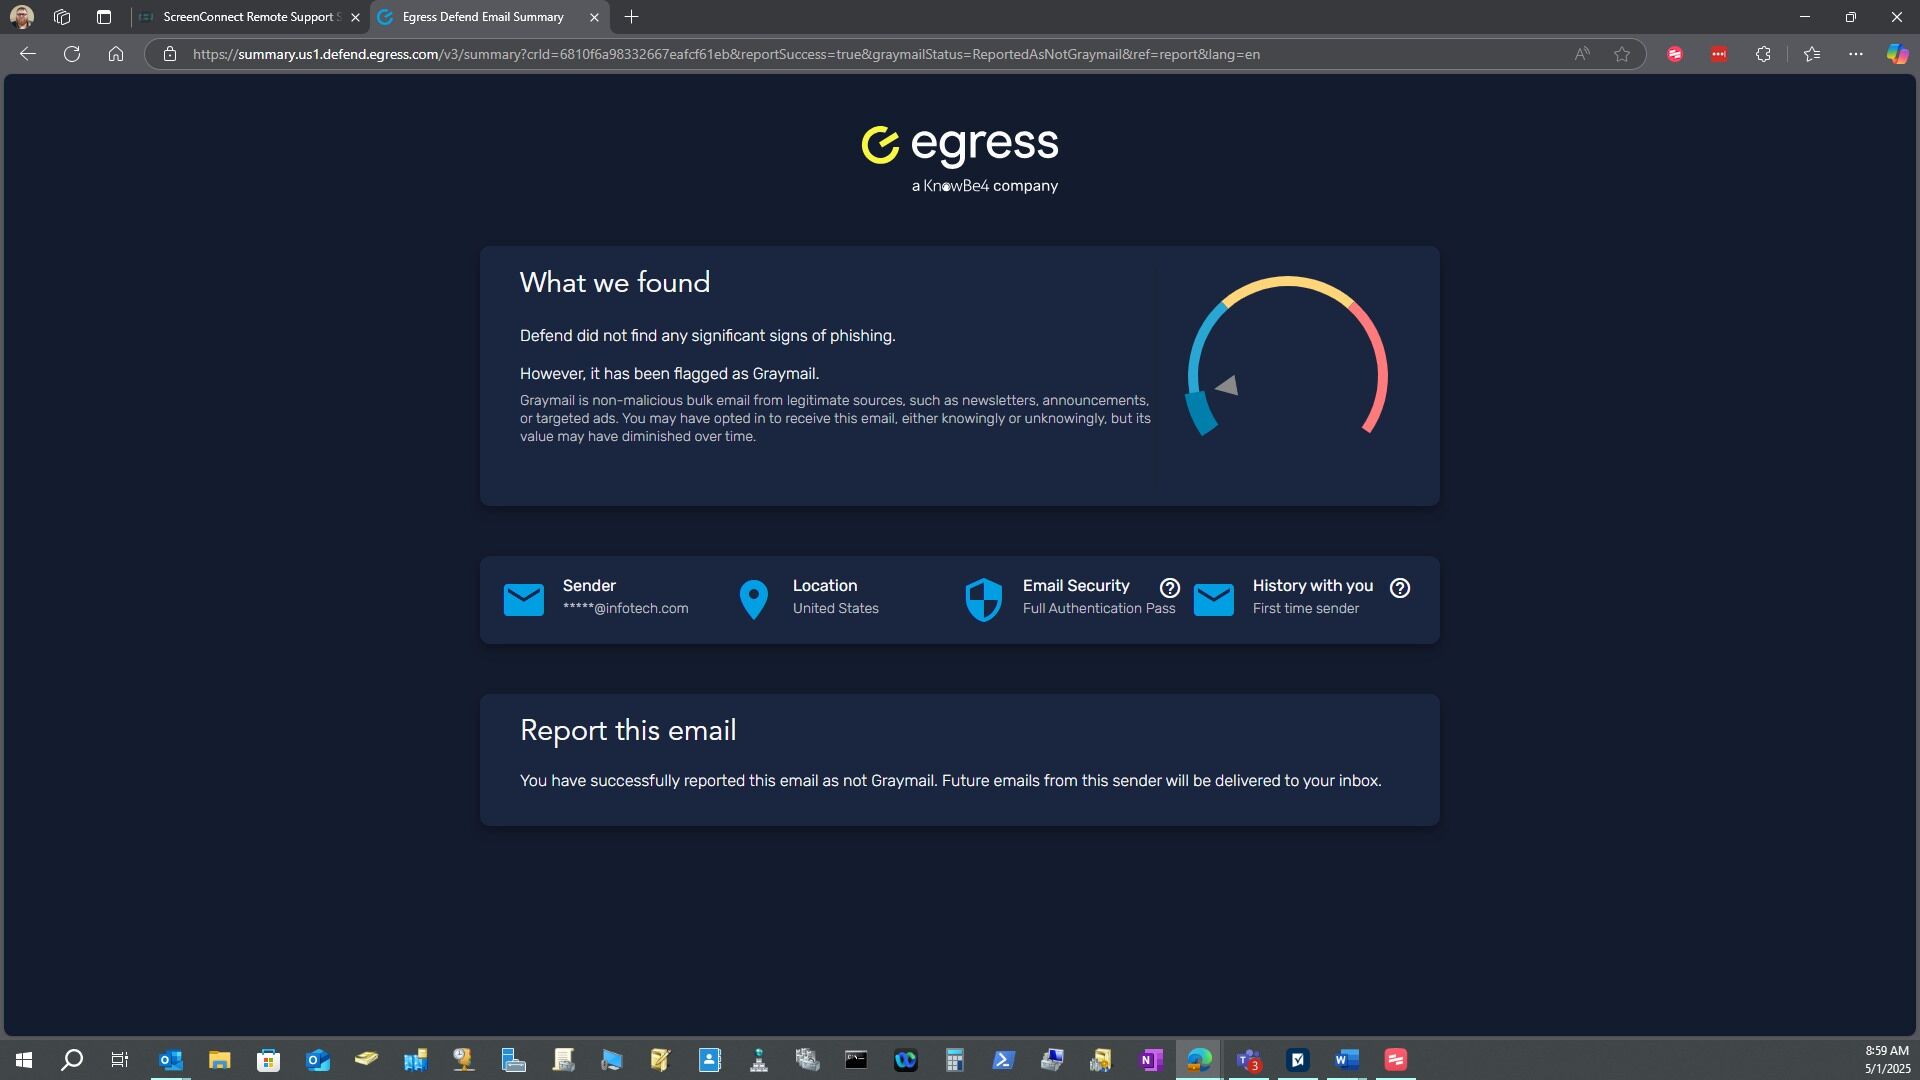Screen dimensions: 1920x1080
Task: Click the Sender envelope icon
Action: point(524,600)
